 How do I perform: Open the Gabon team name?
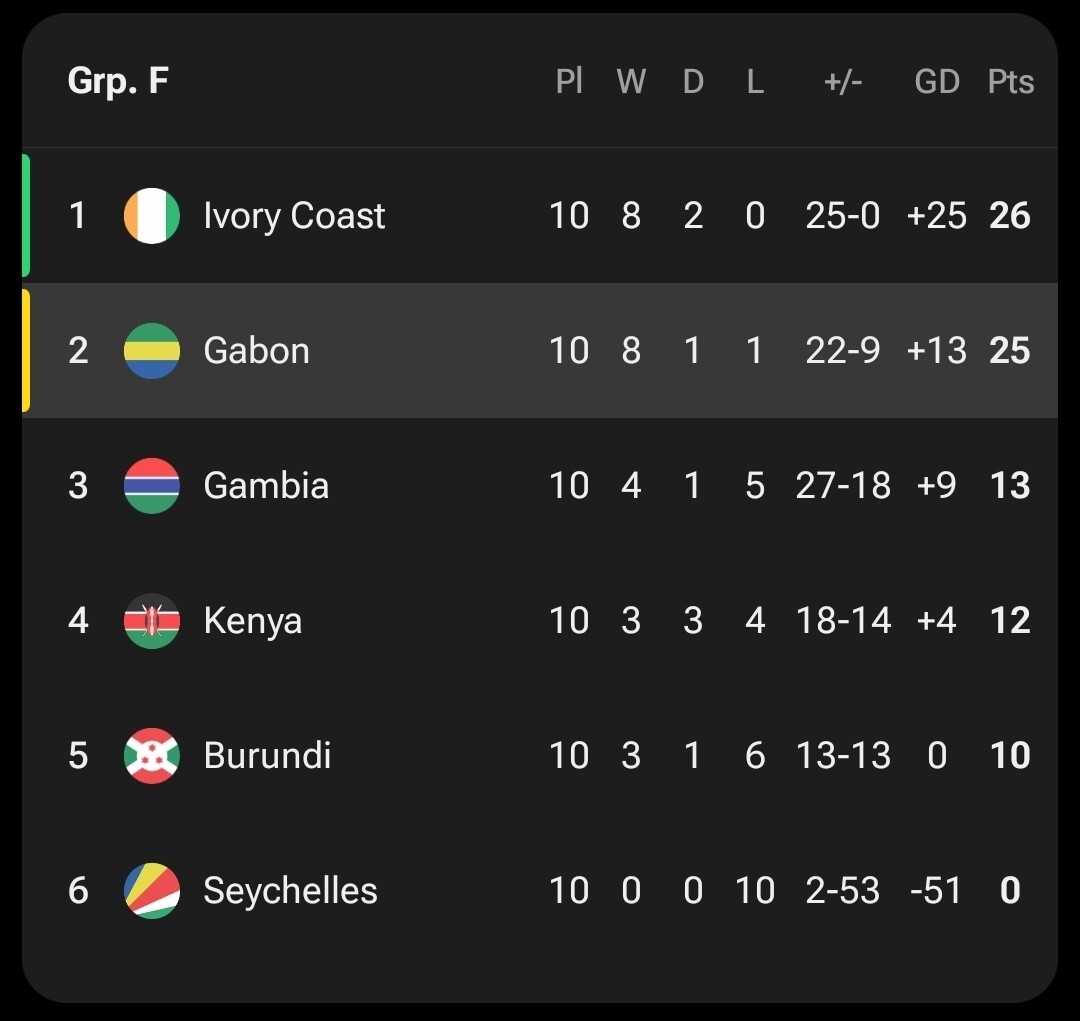click(x=256, y=351)
